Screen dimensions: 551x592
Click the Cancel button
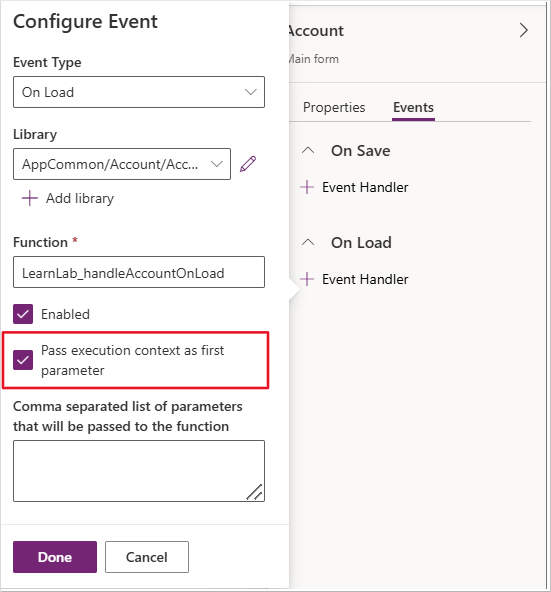click(x=147, y=557)
